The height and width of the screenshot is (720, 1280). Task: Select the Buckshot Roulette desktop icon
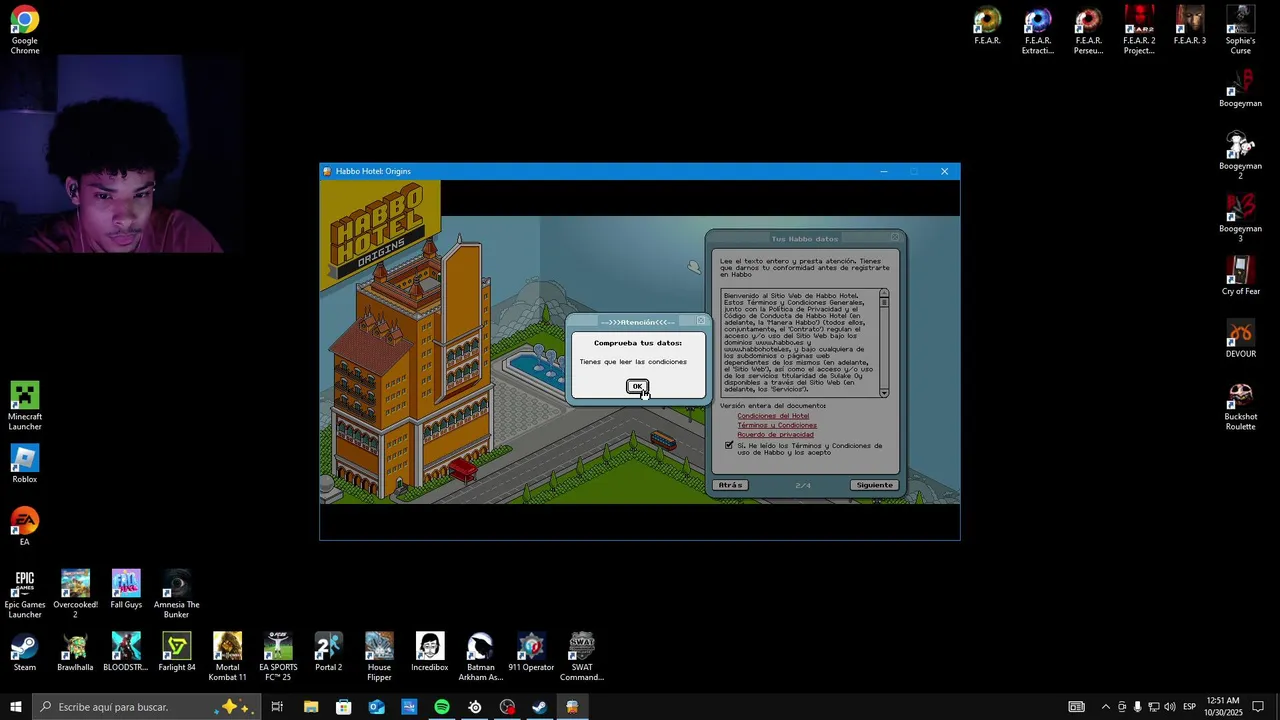coord(1240,405)
